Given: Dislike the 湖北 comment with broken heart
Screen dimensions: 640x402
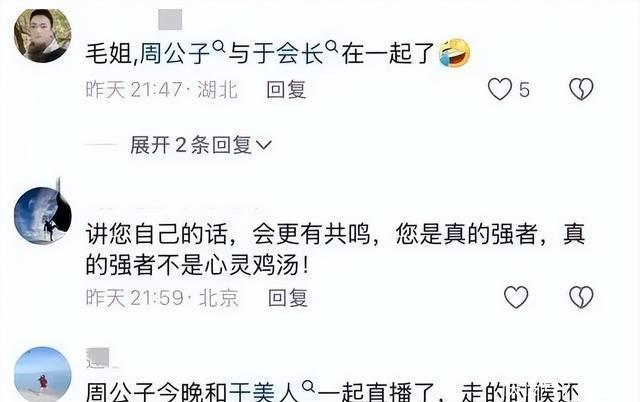Looking at the screenshot, I should (581, 89).
